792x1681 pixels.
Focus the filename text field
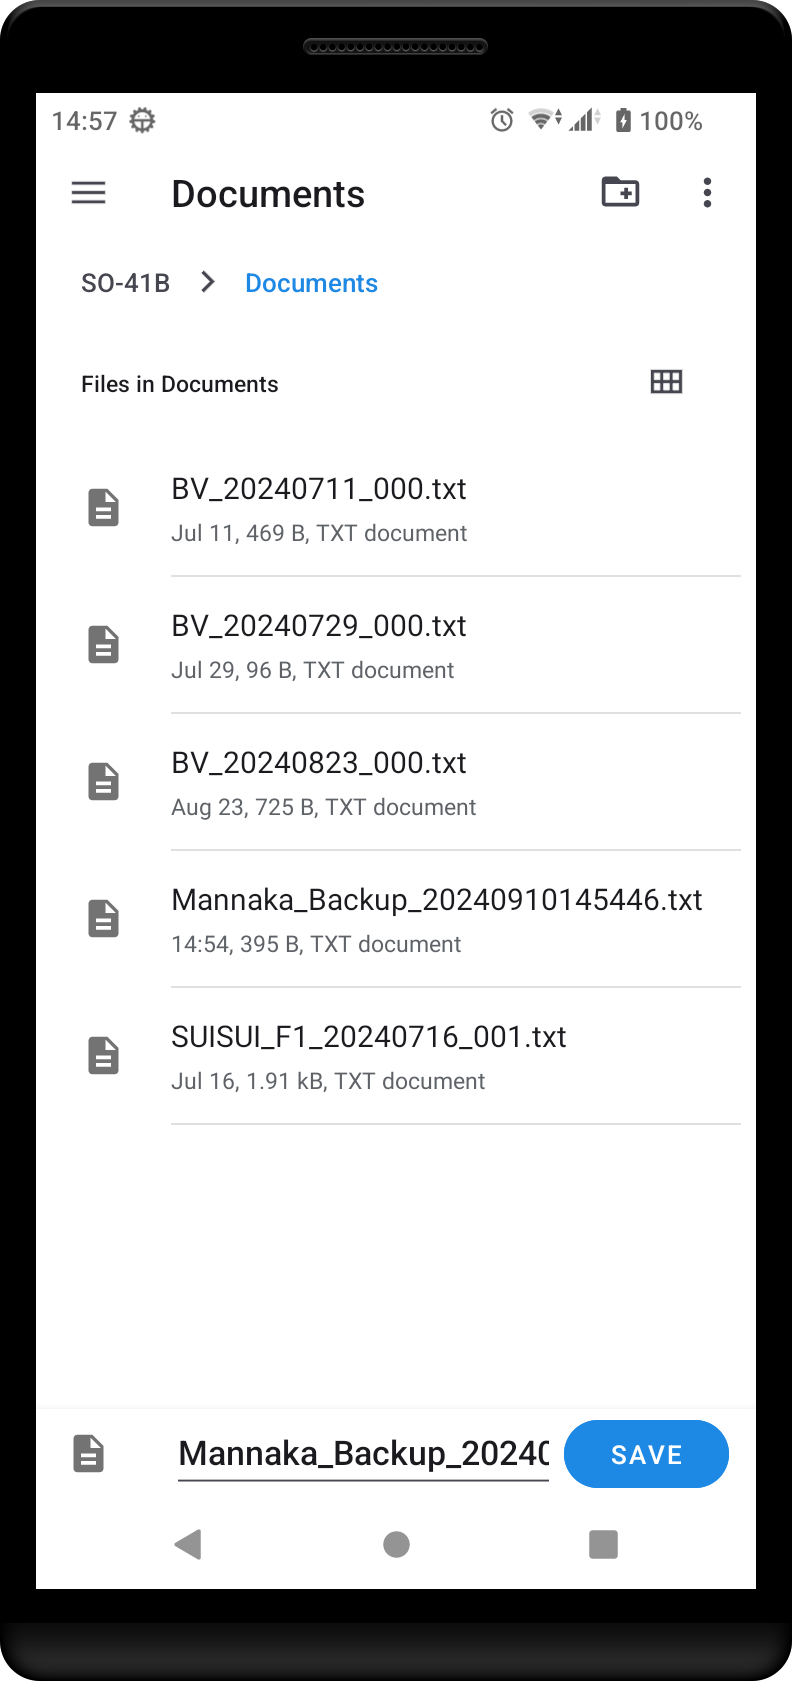tap(363, 1454)
